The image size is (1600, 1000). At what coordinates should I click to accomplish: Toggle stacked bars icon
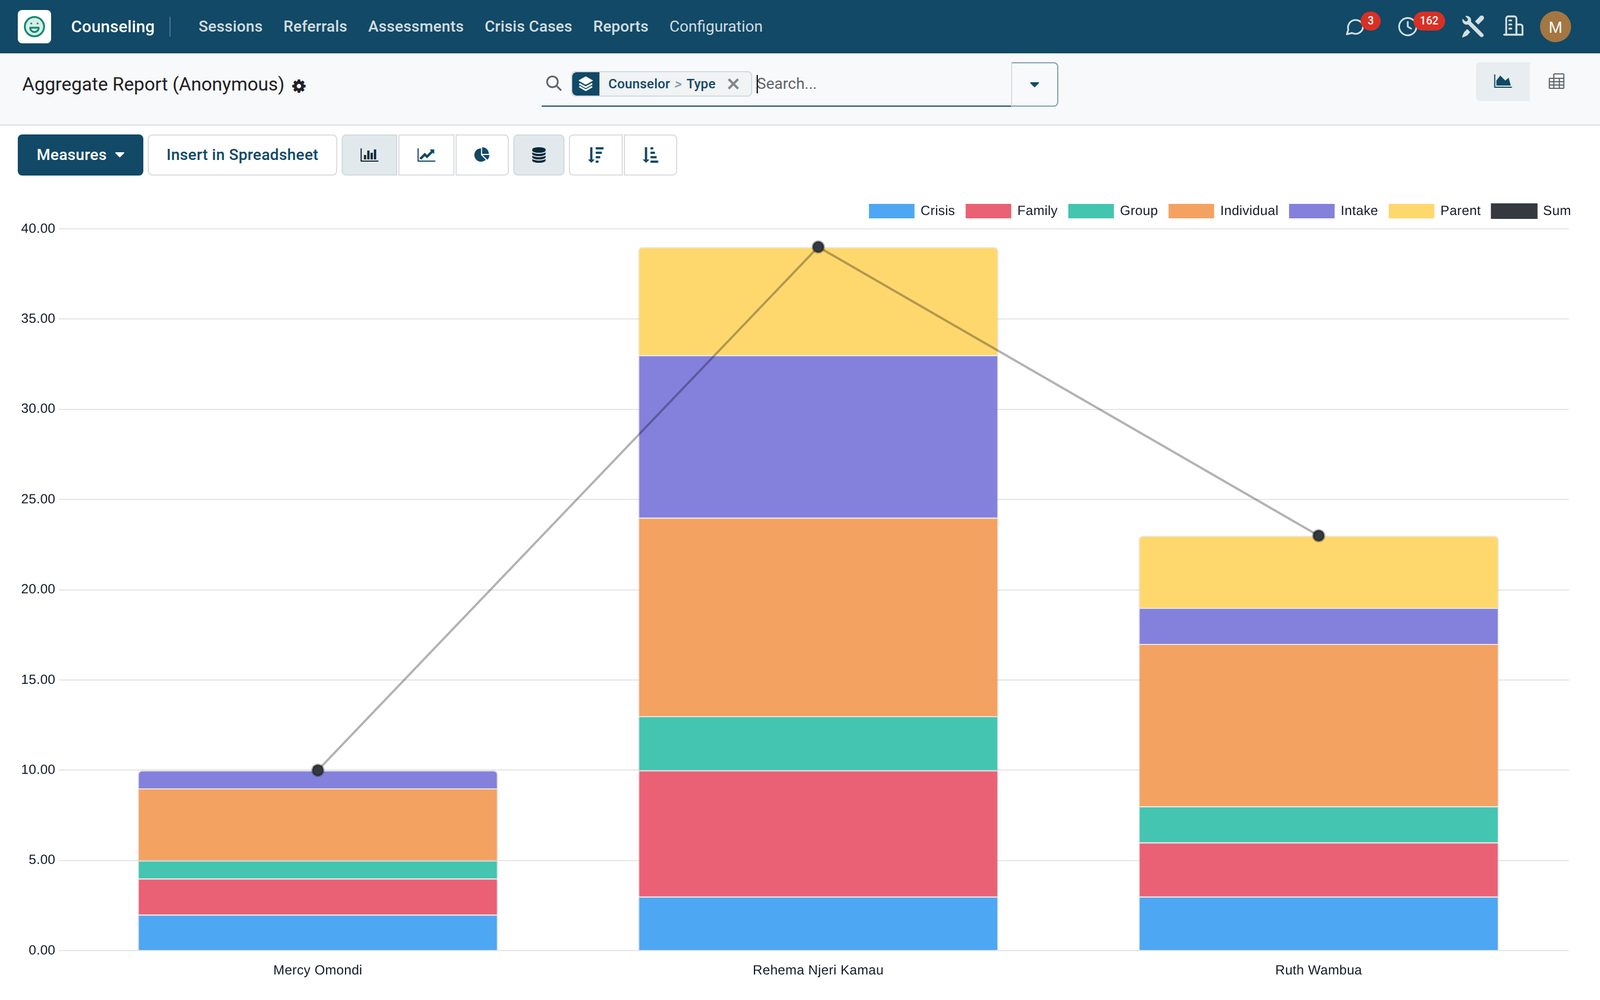[x=539, y=155]
